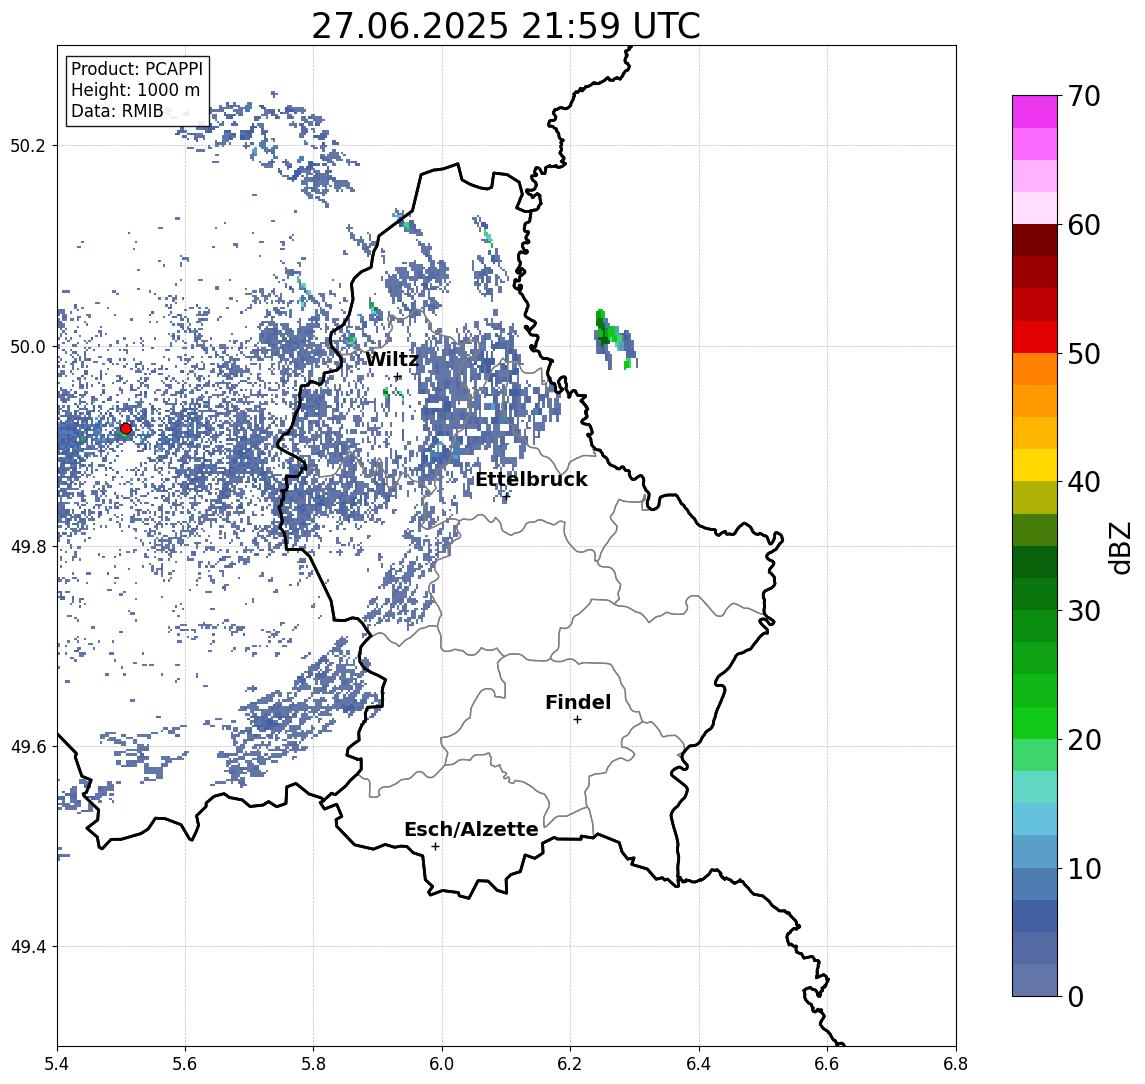Click the Wiltz city label
The image size is (1145, 1084).
pos(392,359)
